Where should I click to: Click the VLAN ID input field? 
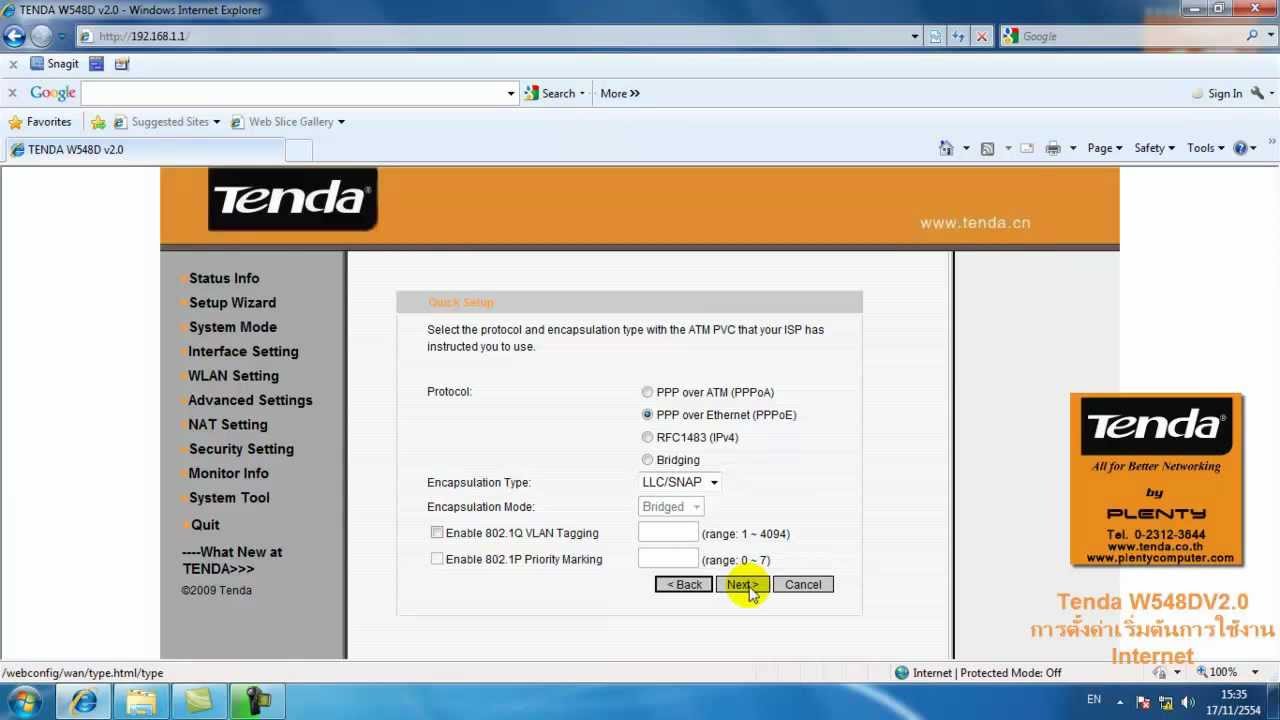tap(668, 533)
